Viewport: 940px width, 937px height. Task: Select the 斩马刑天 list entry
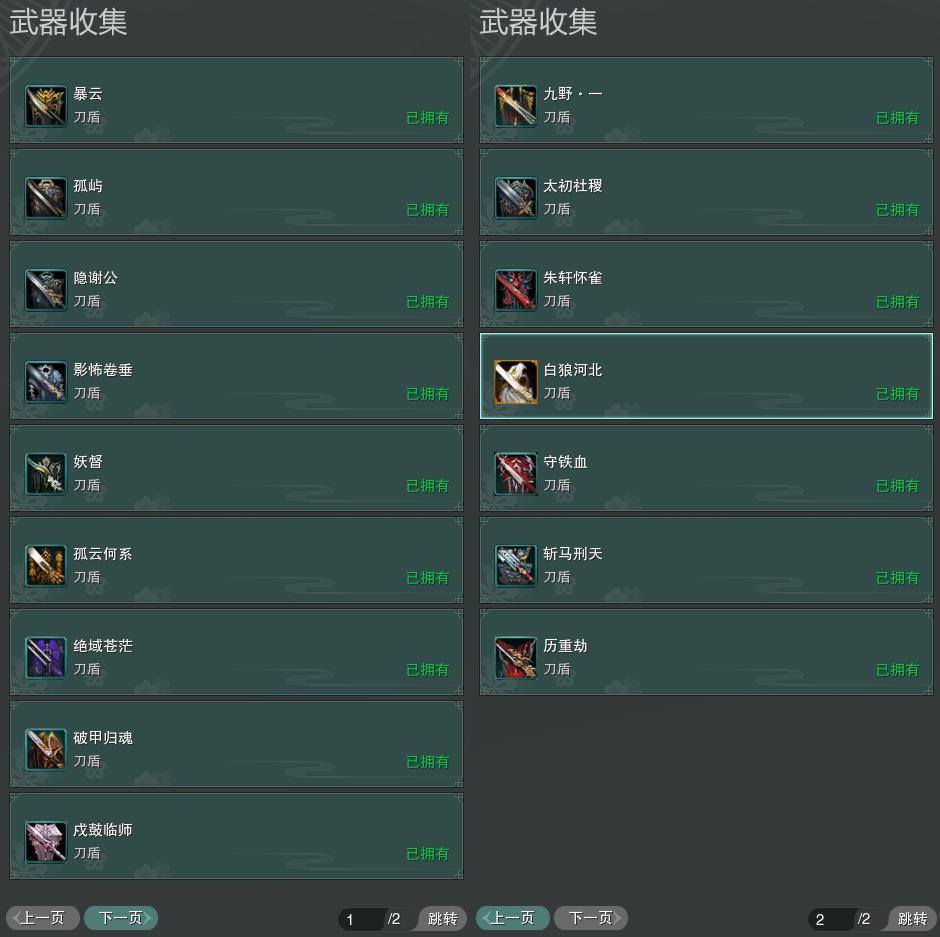(706, 560)
